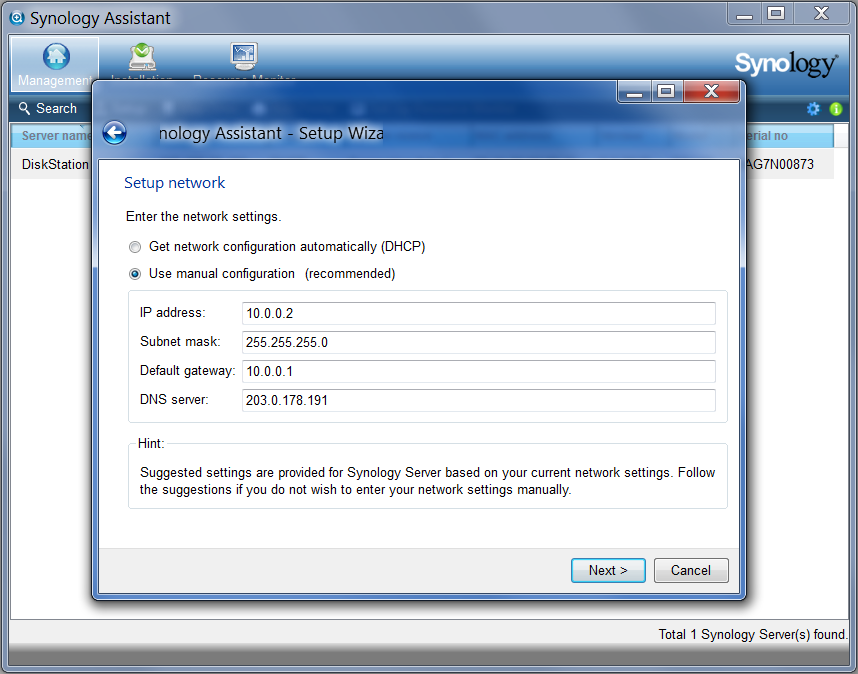The width and height of the screenshot is (858, 674).
Task: Open the Installation tab icon
Action: pyautogui.click(x=142, y=57)
